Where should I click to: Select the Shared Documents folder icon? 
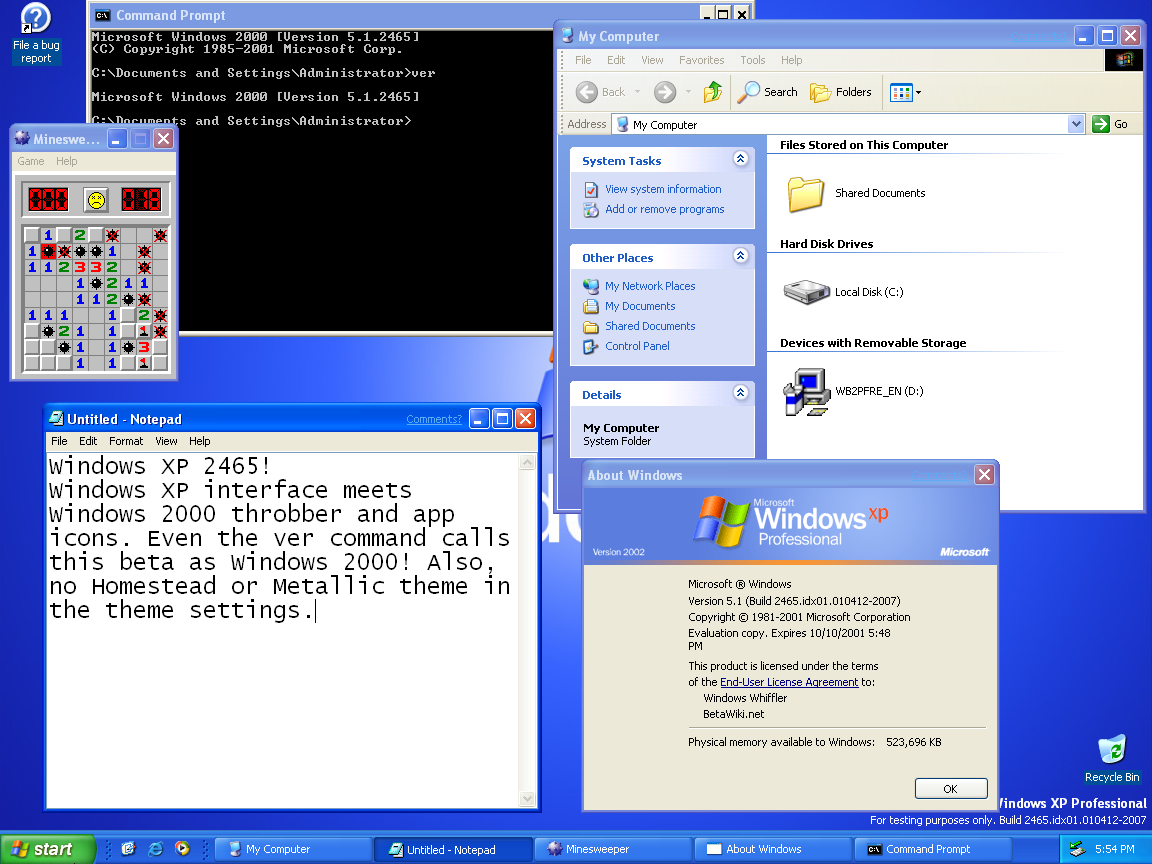point(806,193)
